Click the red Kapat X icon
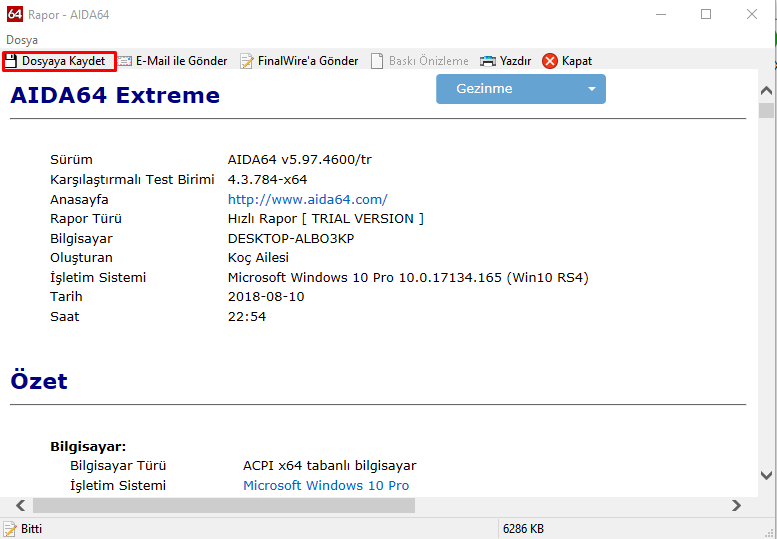777x539 pixels. click(x=550, y=61)
